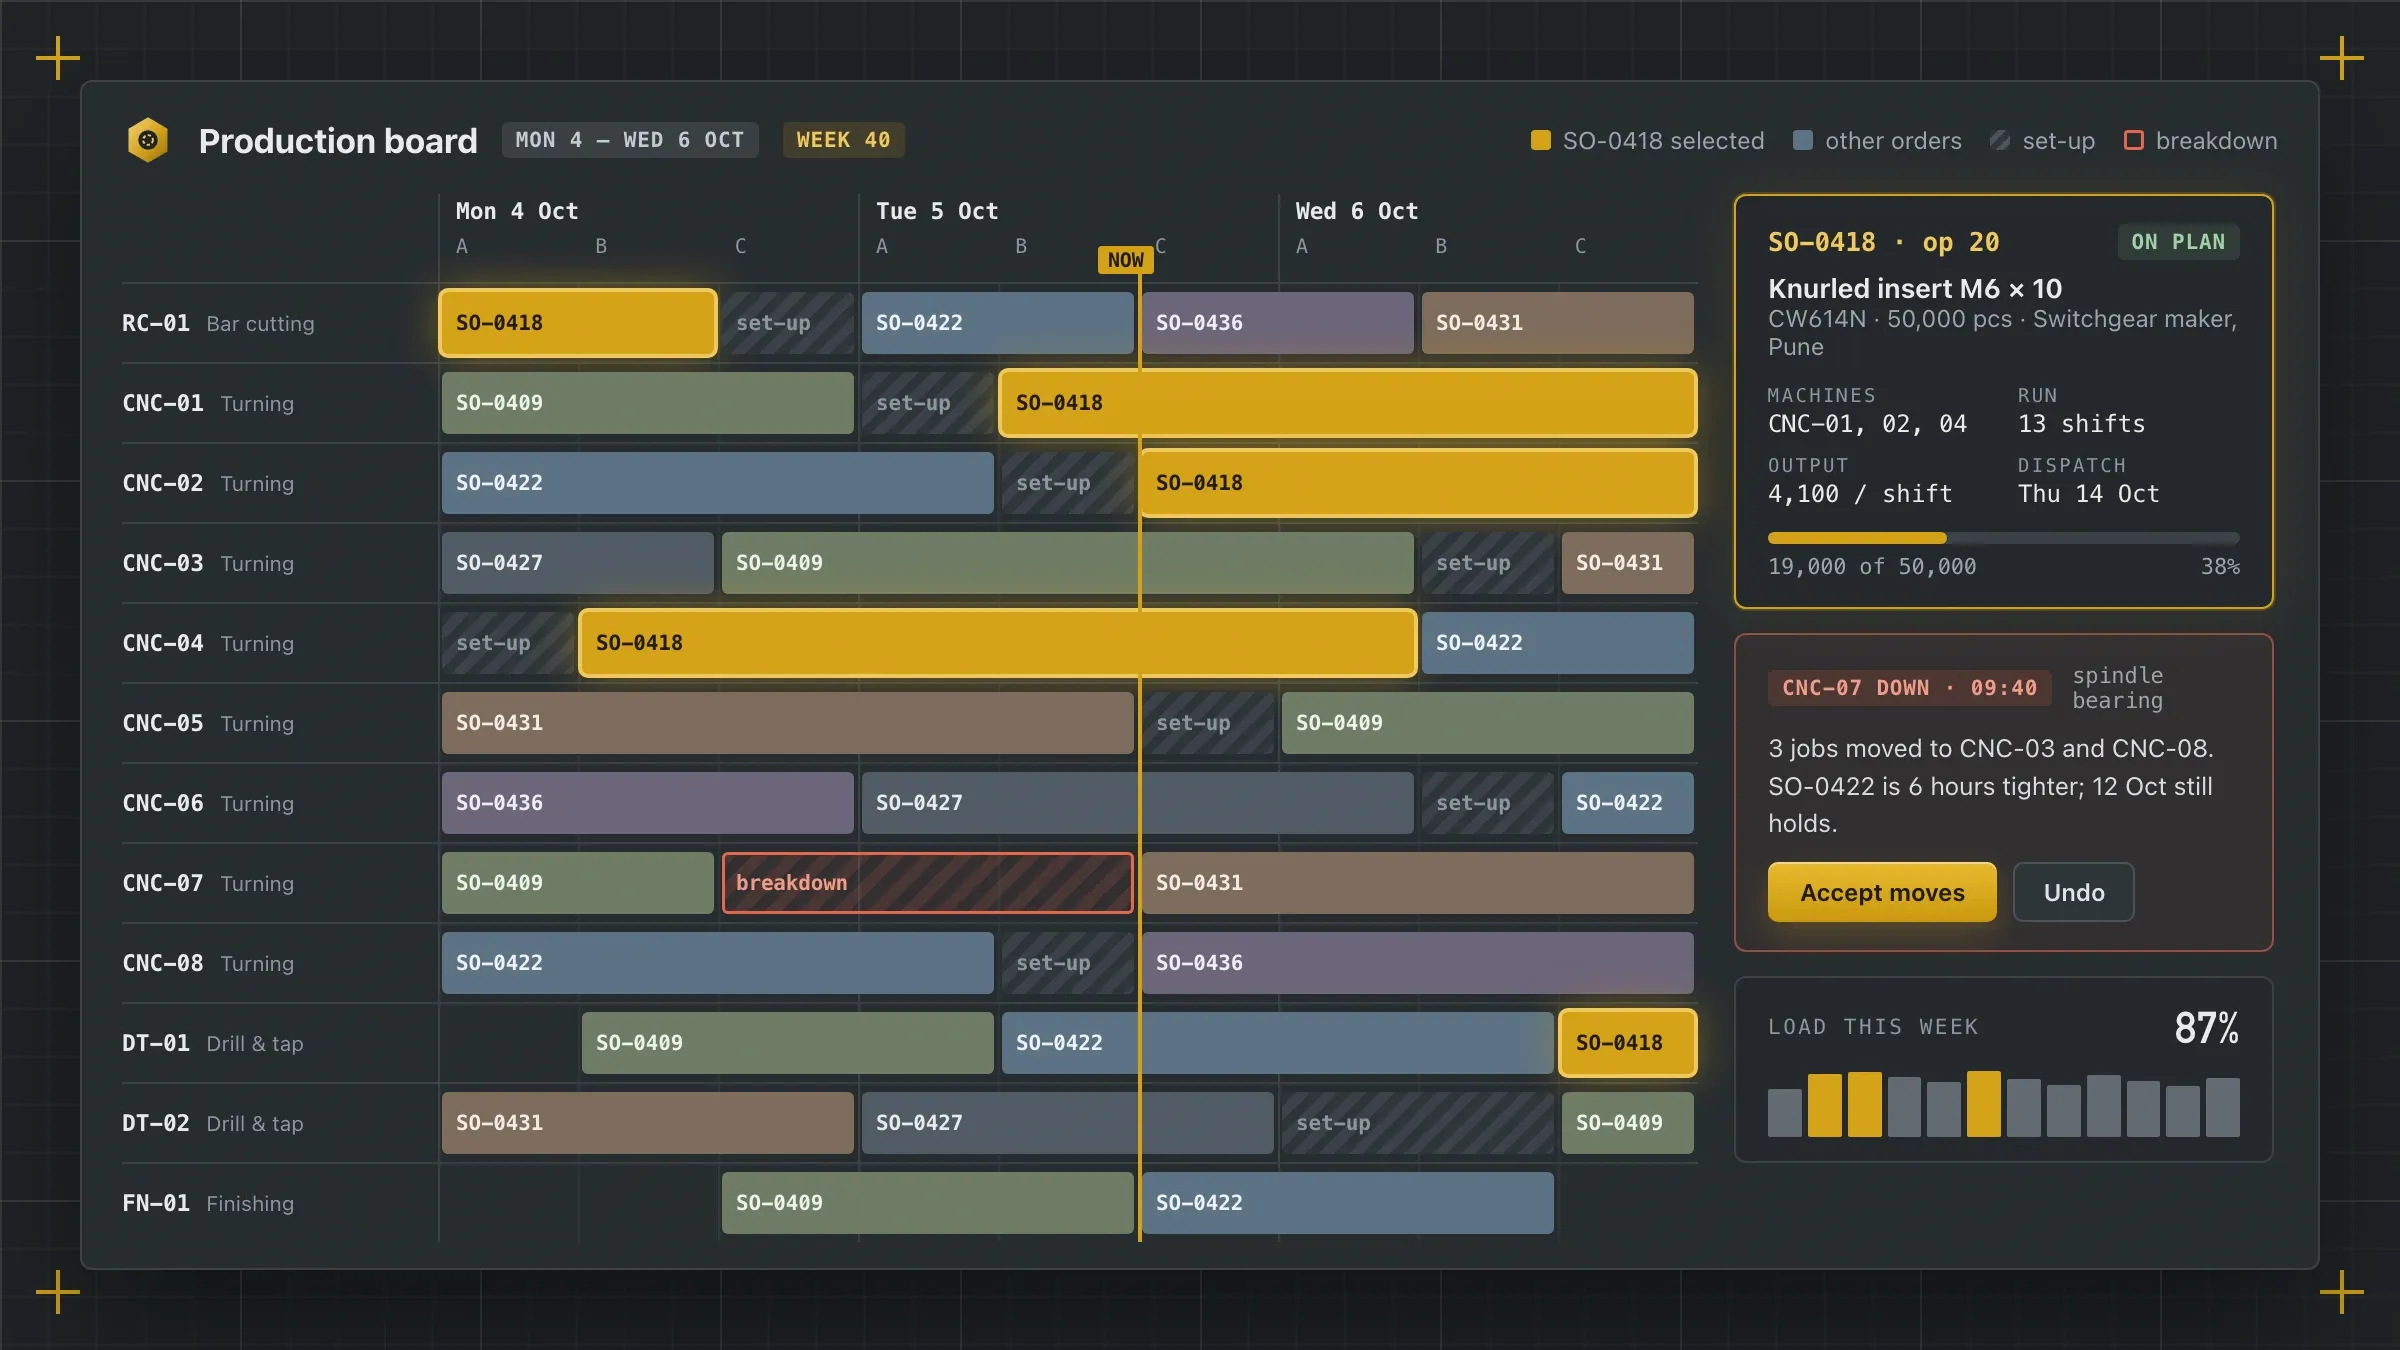This screenshot has width=2400, height=1350.
Task: Click SO-0436 job on CNC-08 row
Action: (1418, 963)
